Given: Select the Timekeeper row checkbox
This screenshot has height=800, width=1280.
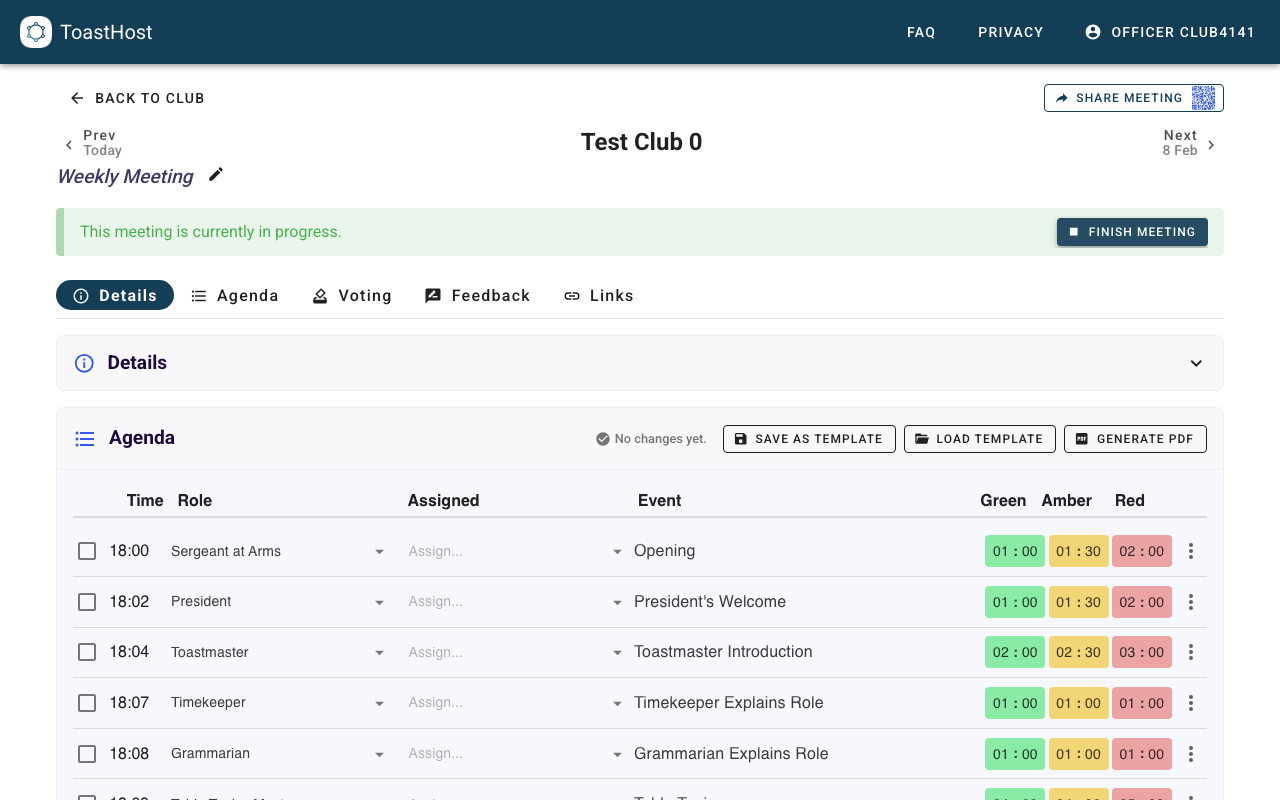Looking at the screenshot, I should tap(87, 703).
